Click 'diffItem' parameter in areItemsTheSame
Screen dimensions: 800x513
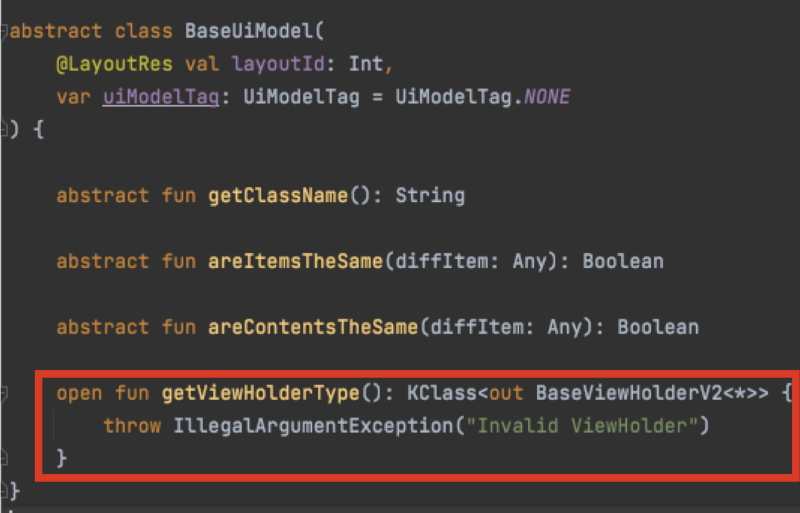(x=441, y=261)
